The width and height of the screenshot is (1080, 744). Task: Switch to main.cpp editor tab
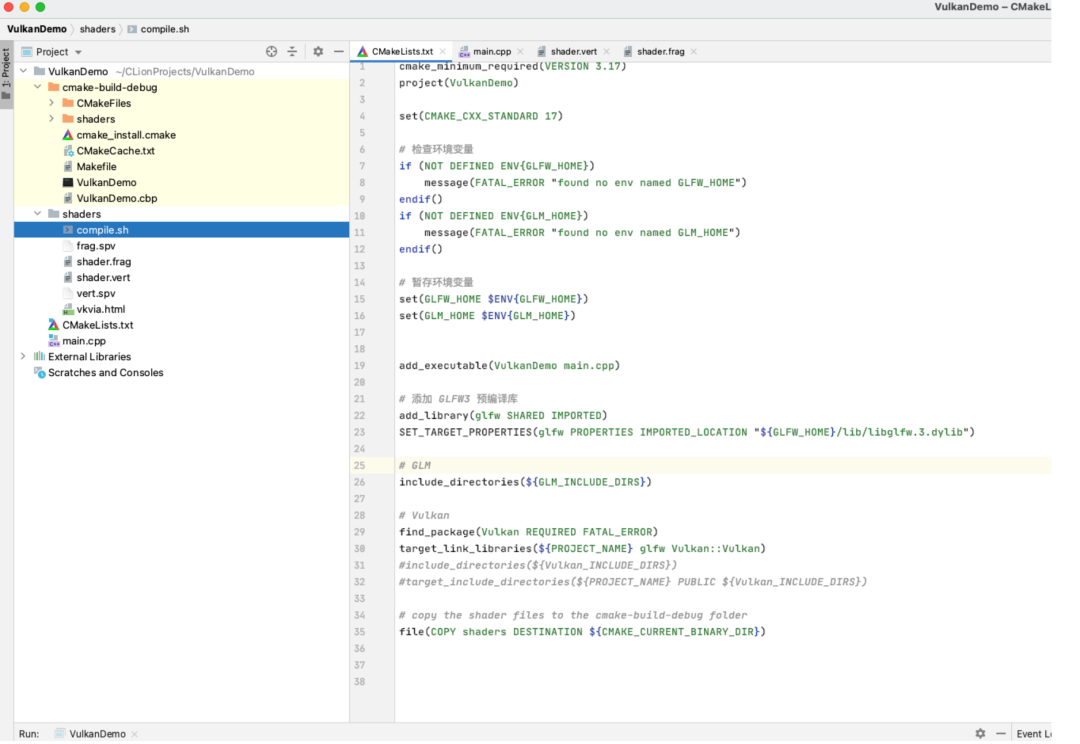(492, 52)
